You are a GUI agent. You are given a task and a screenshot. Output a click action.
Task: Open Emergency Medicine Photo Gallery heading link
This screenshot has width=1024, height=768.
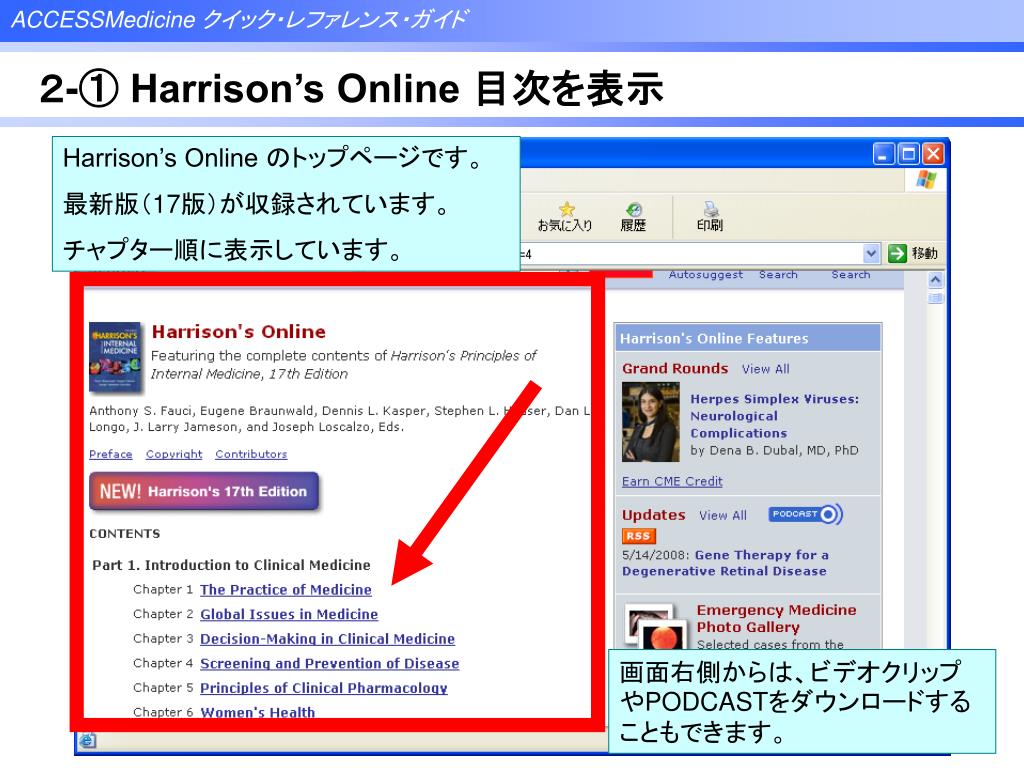pos(776,618)
